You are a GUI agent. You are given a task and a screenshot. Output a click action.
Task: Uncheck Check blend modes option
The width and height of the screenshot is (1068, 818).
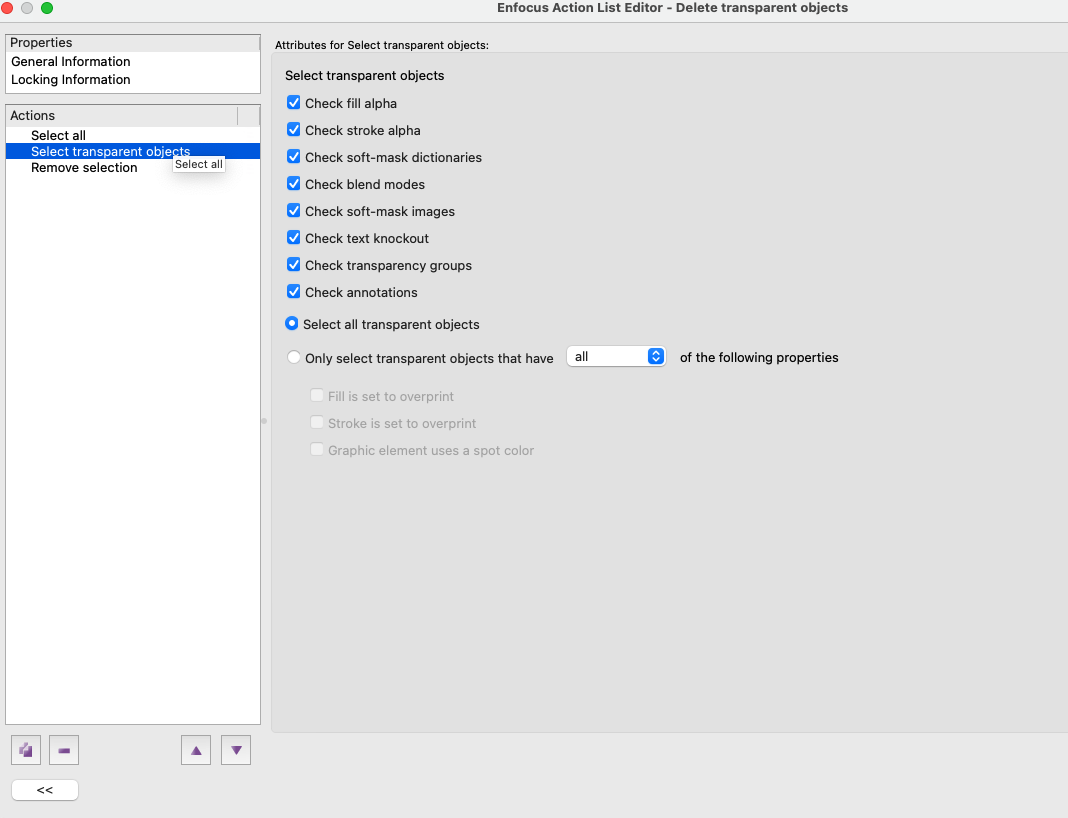tap(294, 184)
